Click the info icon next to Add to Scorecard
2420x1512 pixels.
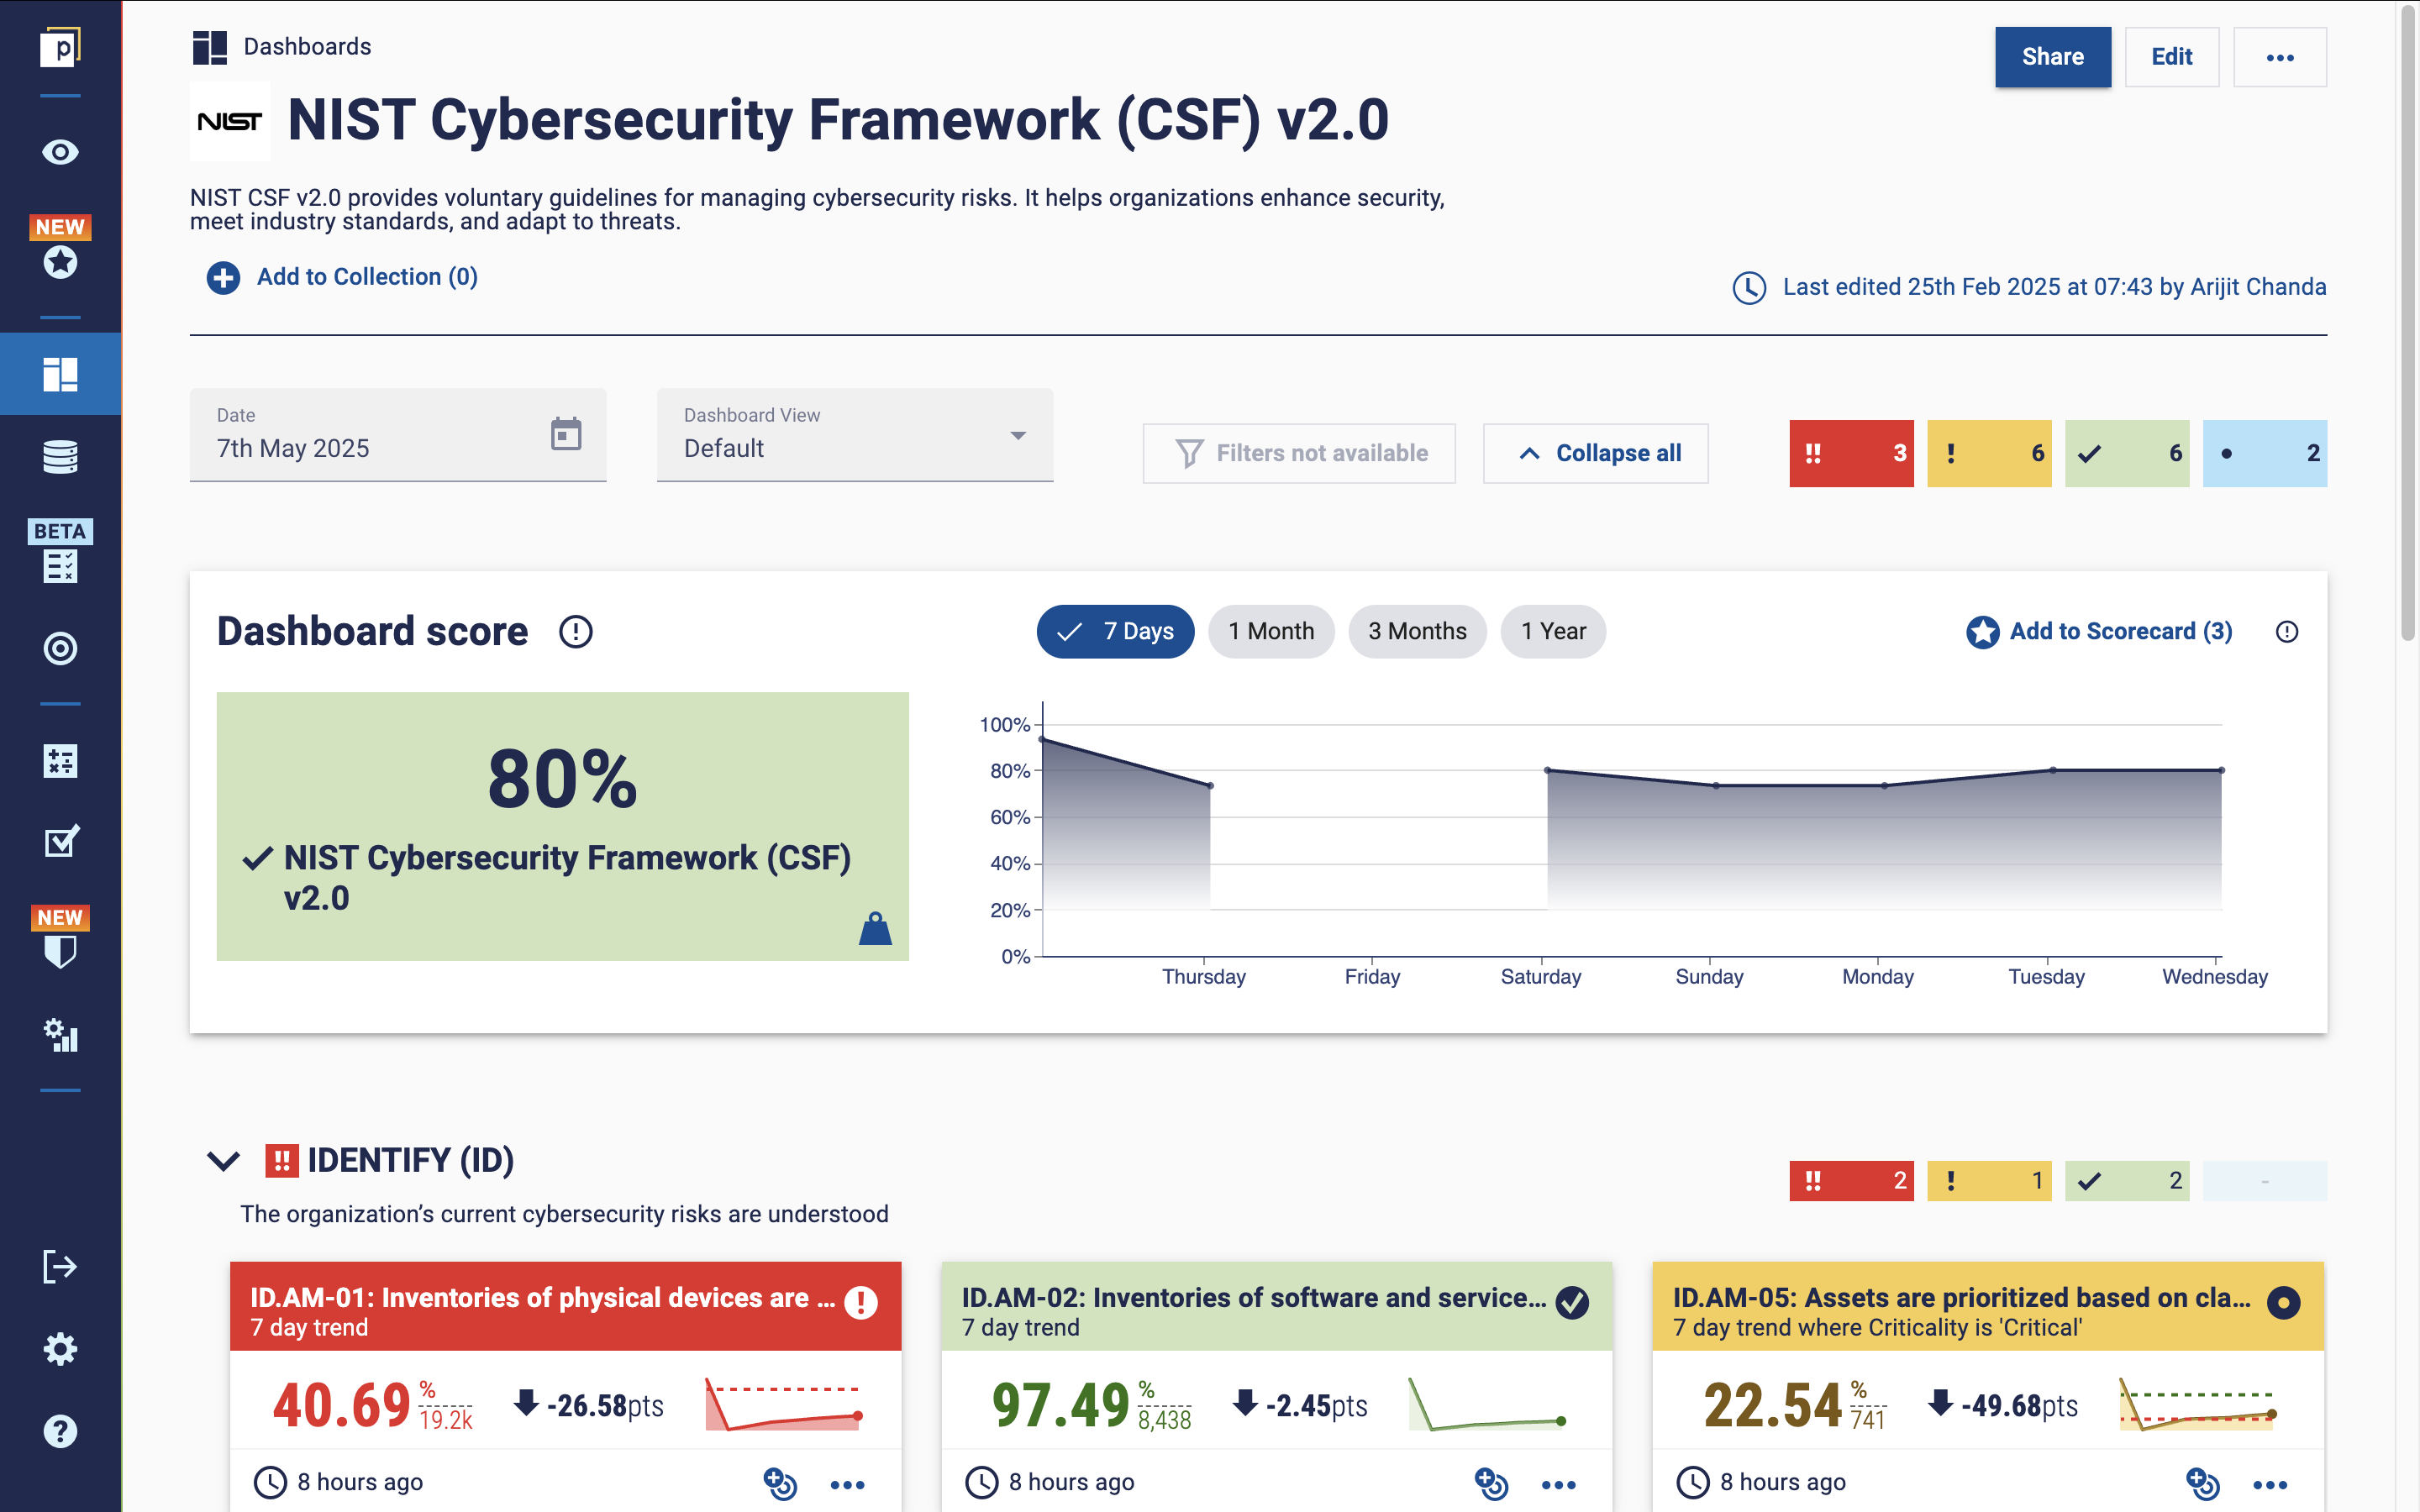(2286, 632)
